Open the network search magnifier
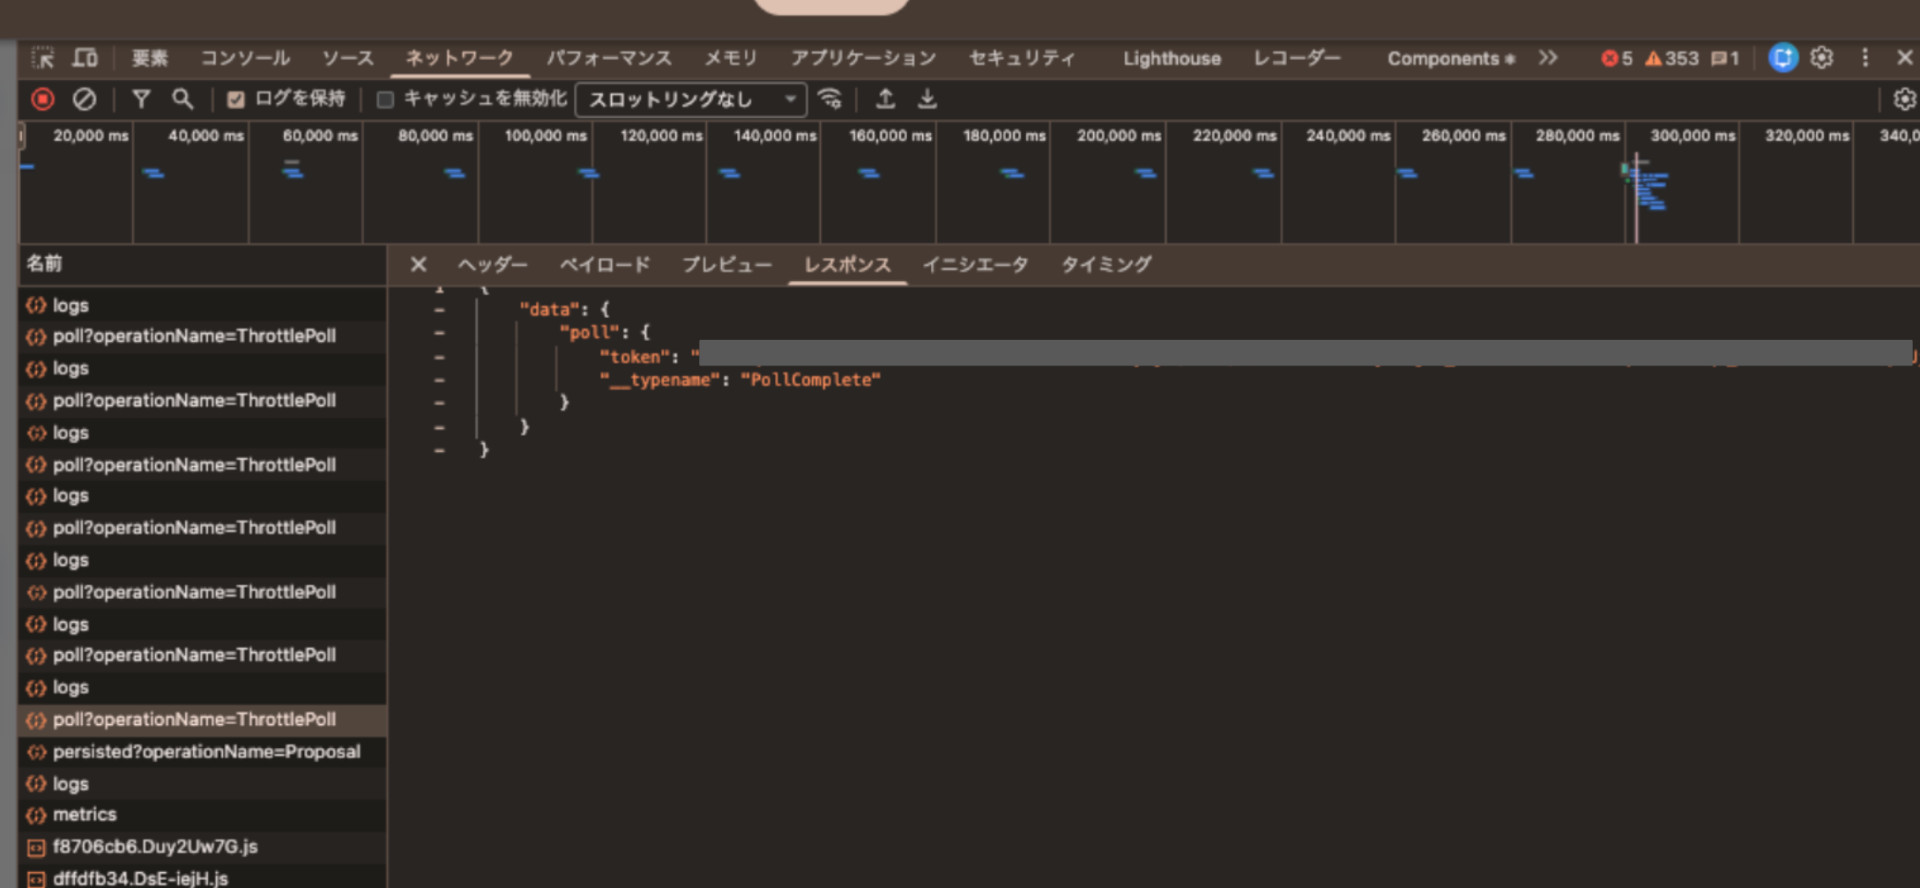This screenshot has height=888, width=1920. pos(182,99)
